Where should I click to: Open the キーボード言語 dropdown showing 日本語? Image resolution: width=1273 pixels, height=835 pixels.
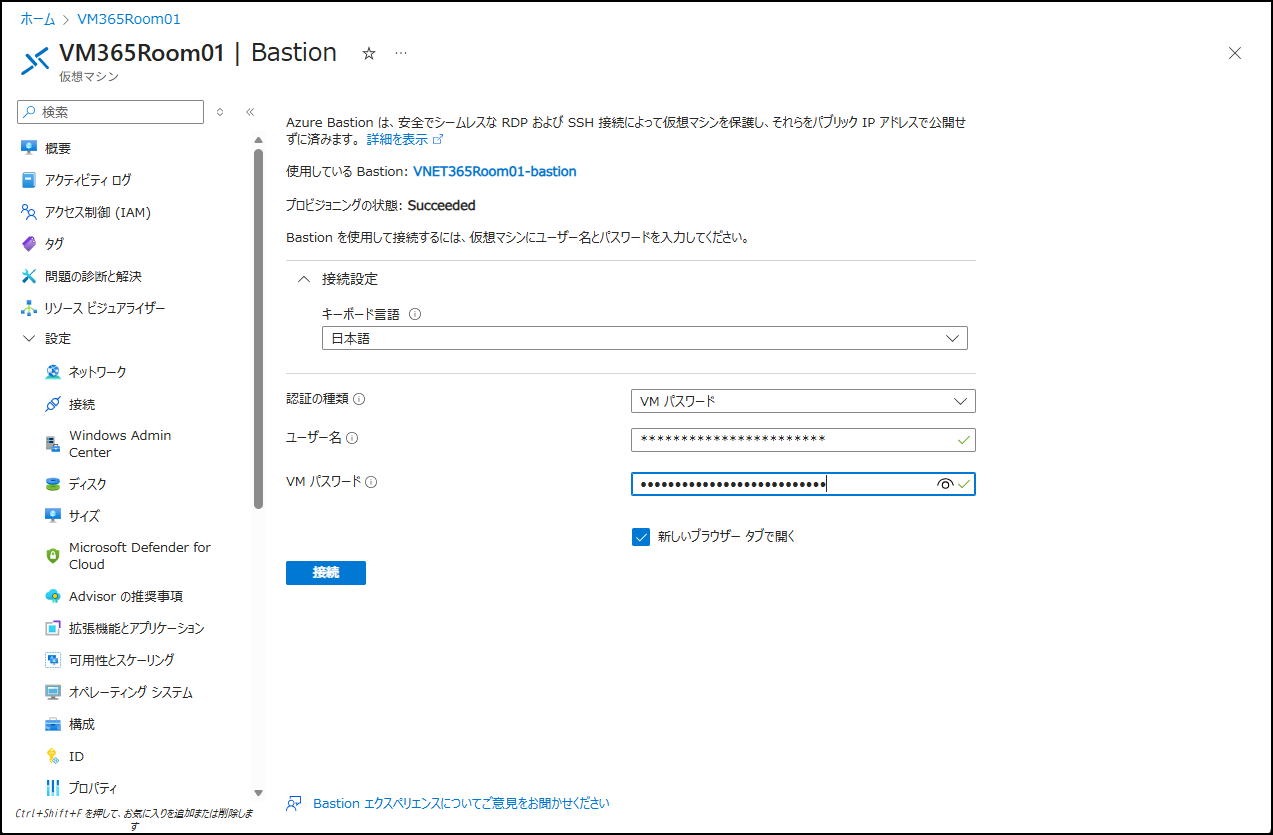pos(644,339)
